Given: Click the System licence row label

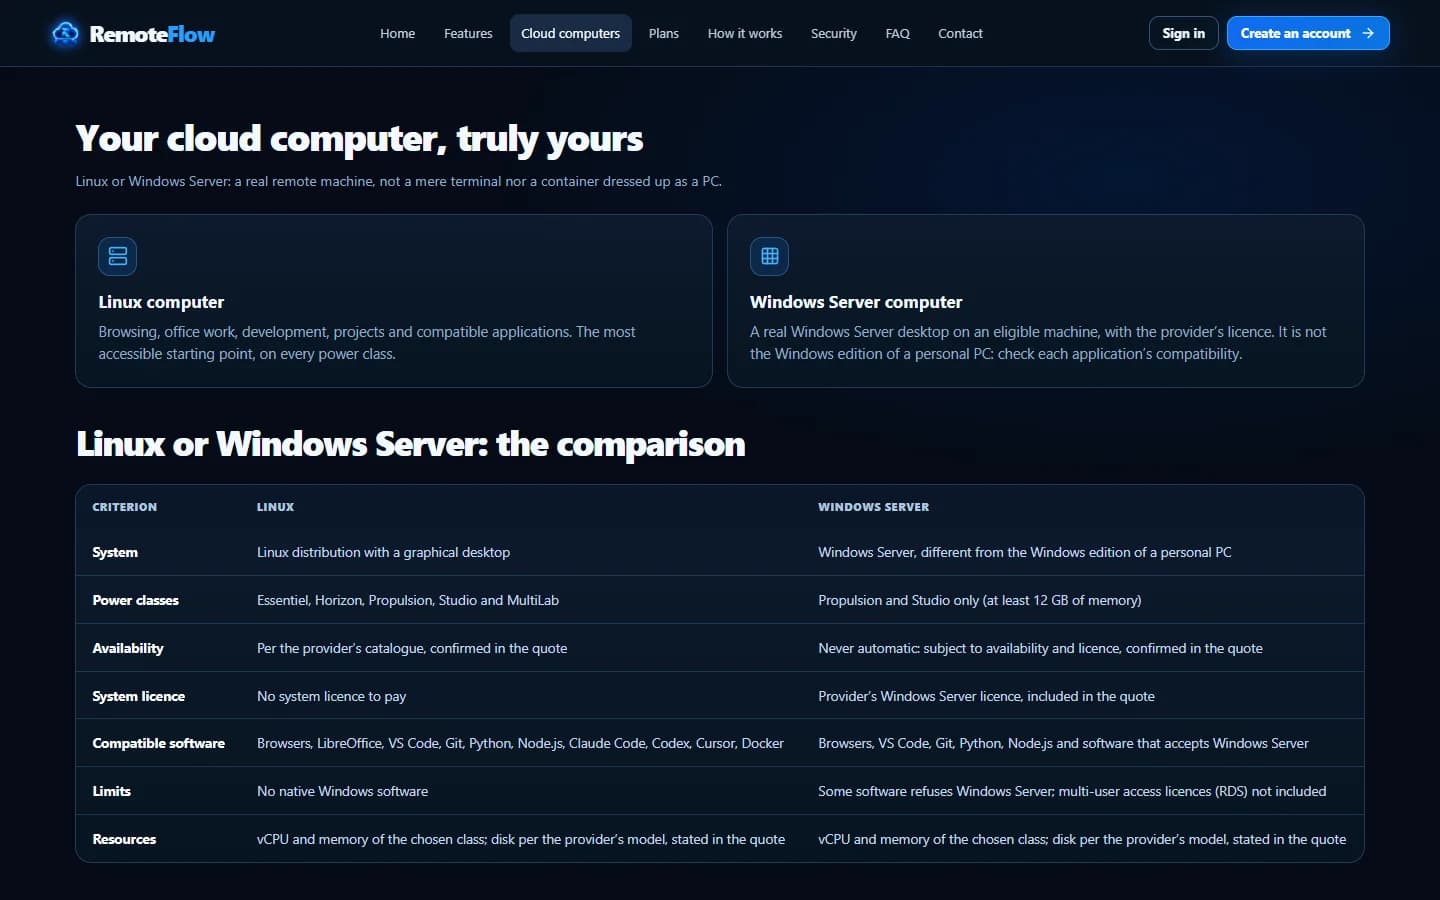Looking at the screenshot, I should pyautogui.click(x=138, y=696).
